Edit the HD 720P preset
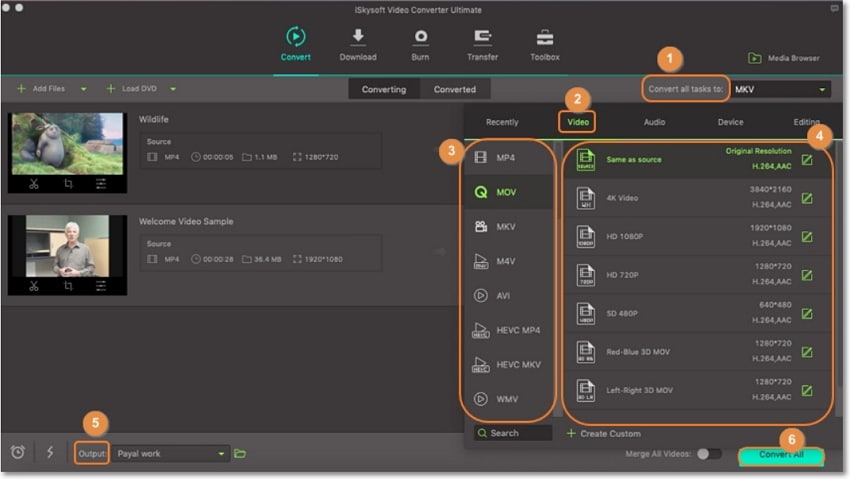Image resolution: width=850 pixels, height=479 pixels. [x=807, y=275]
